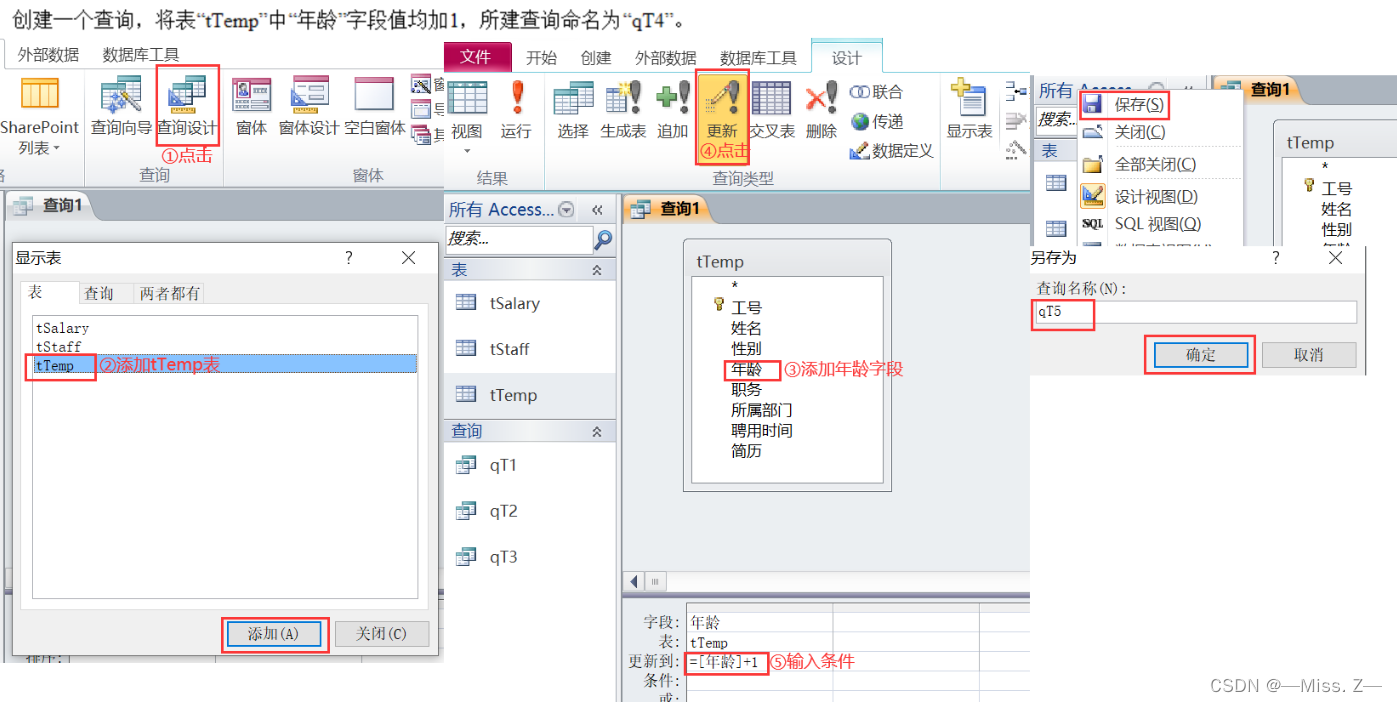Image resolution: width=1397 pixels, height=702 pixels.
Task: Click the 所属部门 field in tTemp list
Action: [762, 410]
